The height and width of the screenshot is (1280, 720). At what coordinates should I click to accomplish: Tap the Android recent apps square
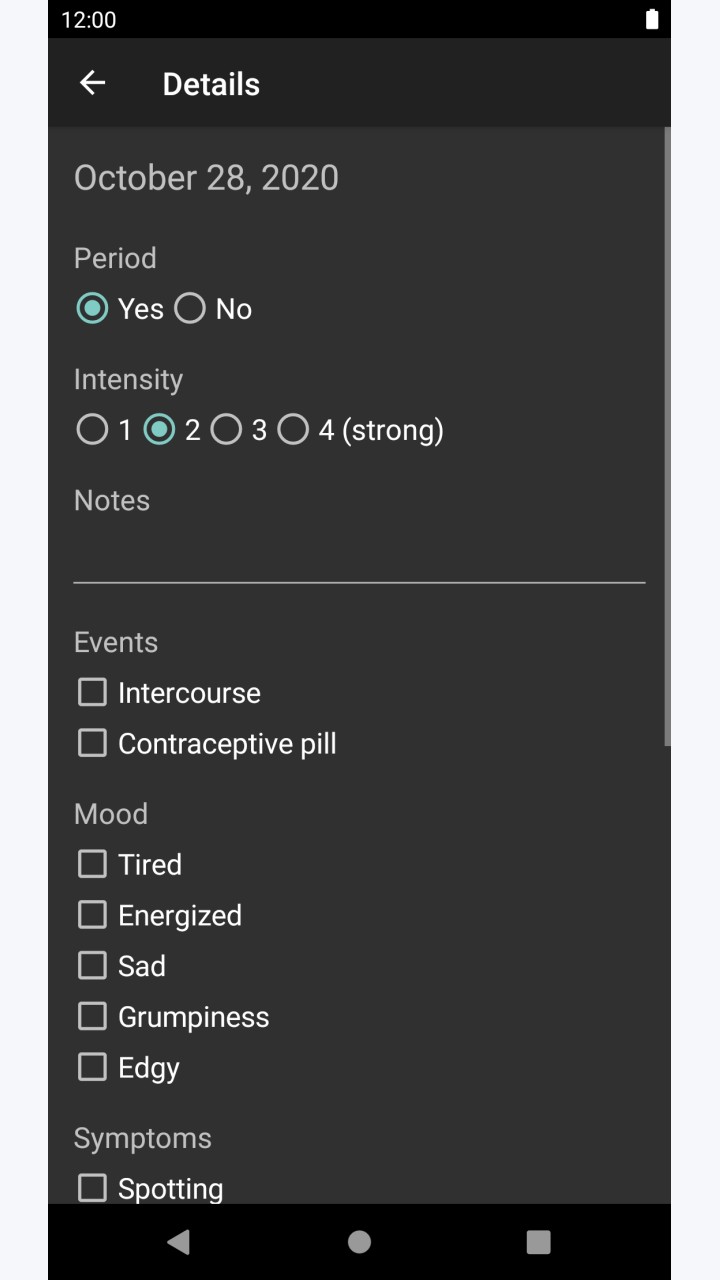point(539,1241)
